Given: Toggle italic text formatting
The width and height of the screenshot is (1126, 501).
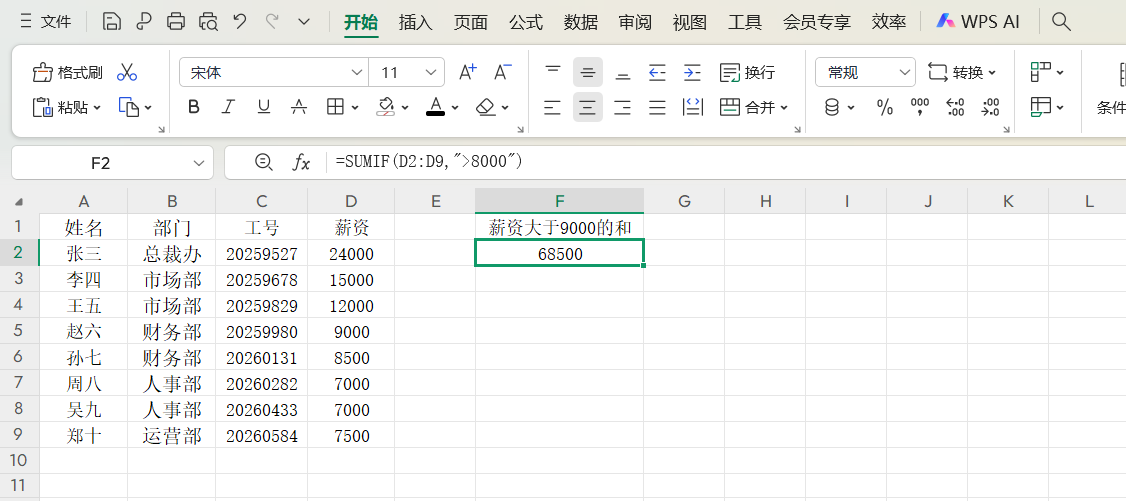Looking at the screenshot, I should (228, 107).
